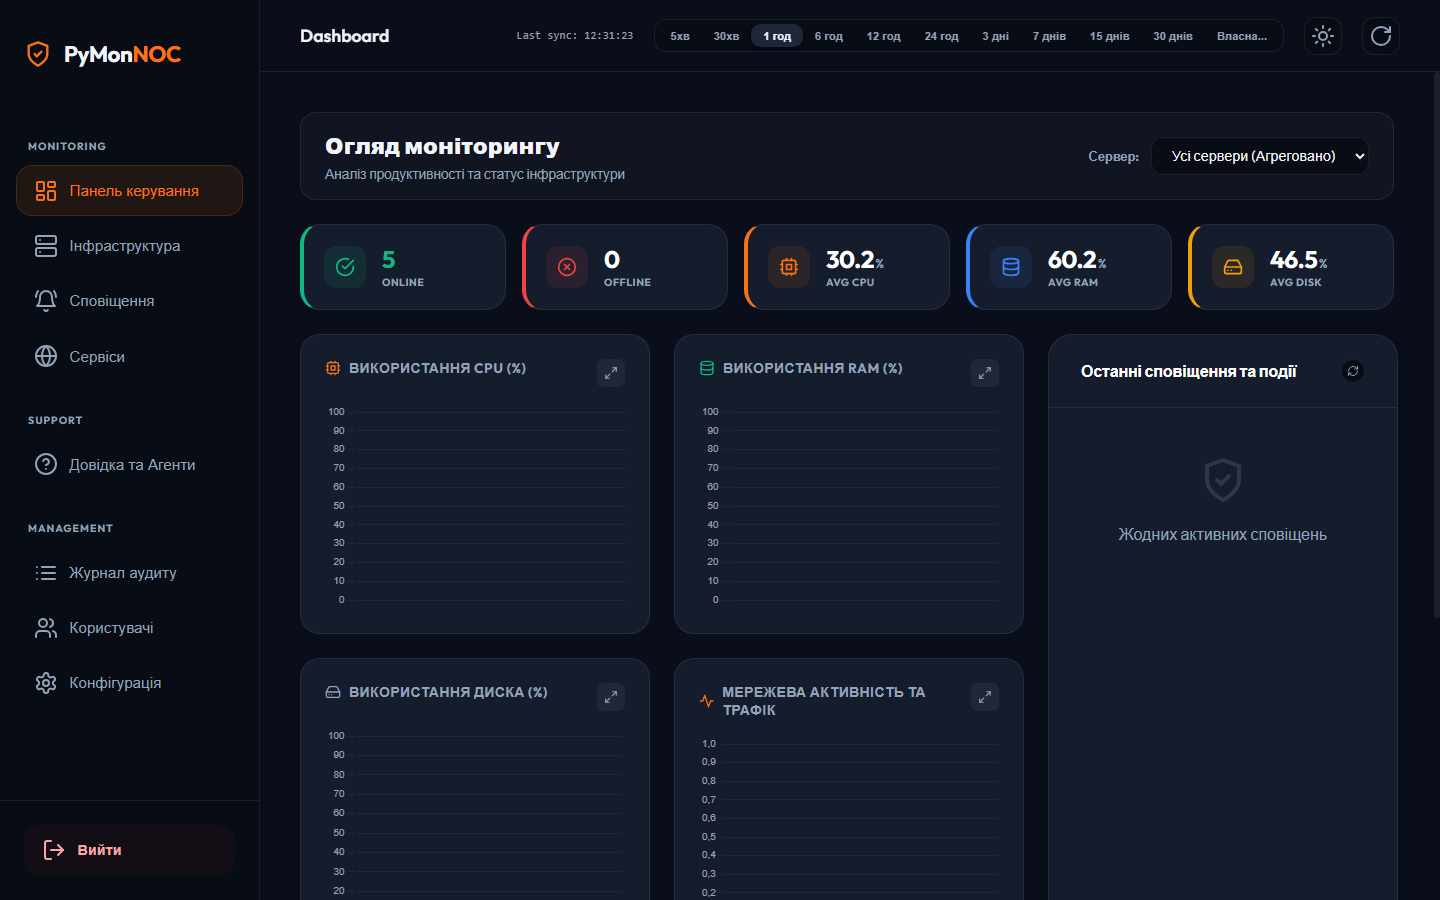Click the shield icon in empty alerts panel

coord(1223,480)
